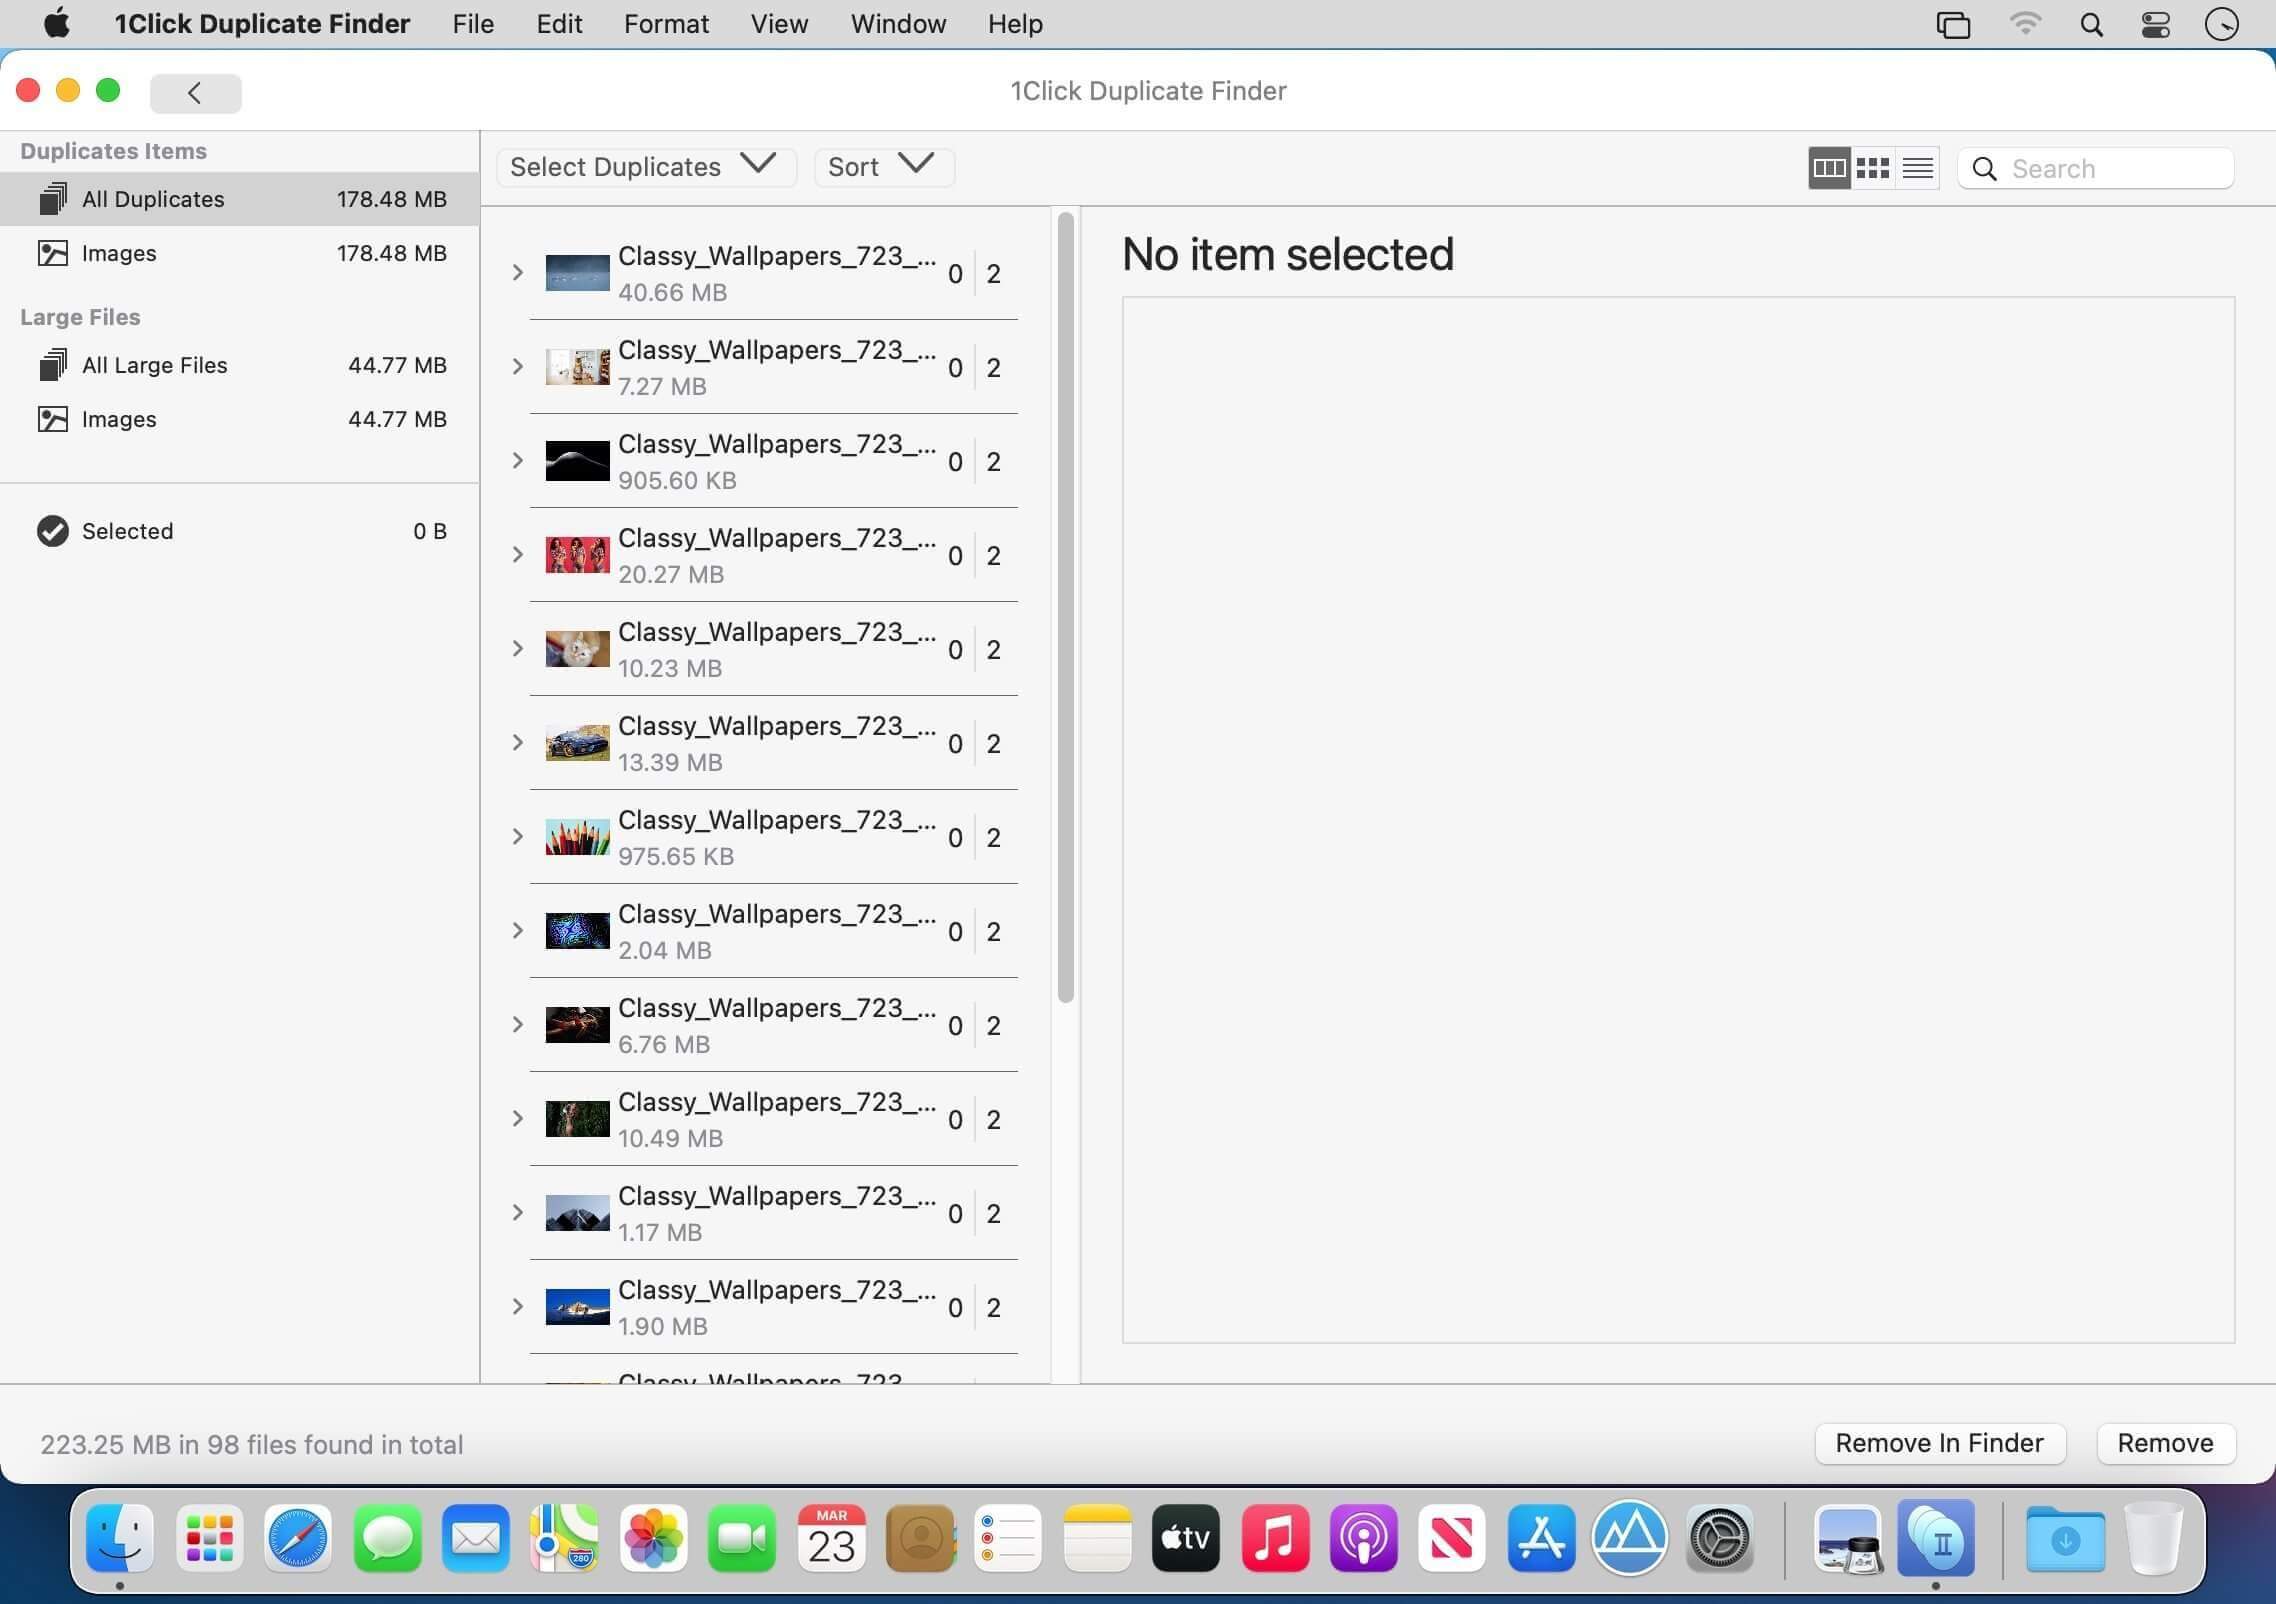Image resolution: width=2276 pixels, height=1604 pixels.
Task: Expand the 905.60 KB wallpaper group
Action: pyautogui.click(x=517, y=461)
